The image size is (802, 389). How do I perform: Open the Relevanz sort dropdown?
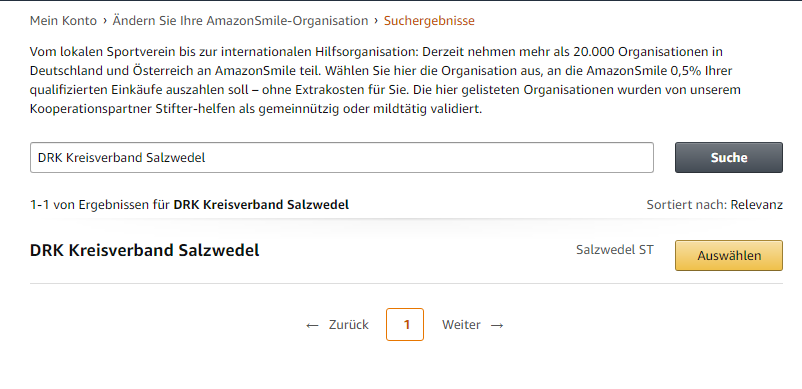pyautogui.click(x=756, y=205)
